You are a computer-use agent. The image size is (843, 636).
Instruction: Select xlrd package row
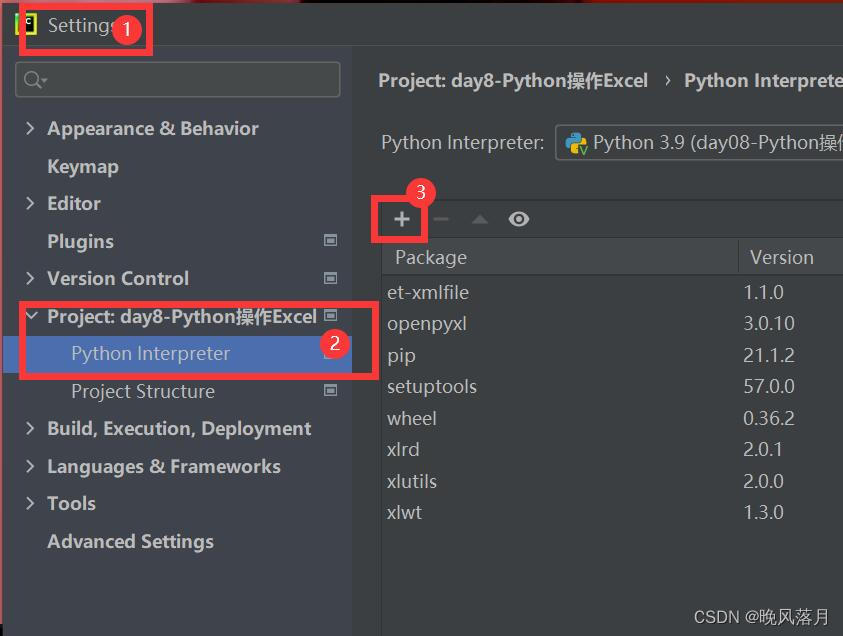point(612,449)
